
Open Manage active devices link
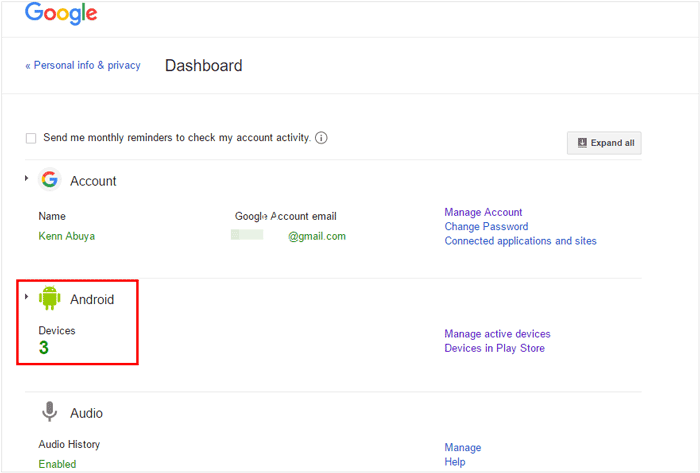coord(497,334)
